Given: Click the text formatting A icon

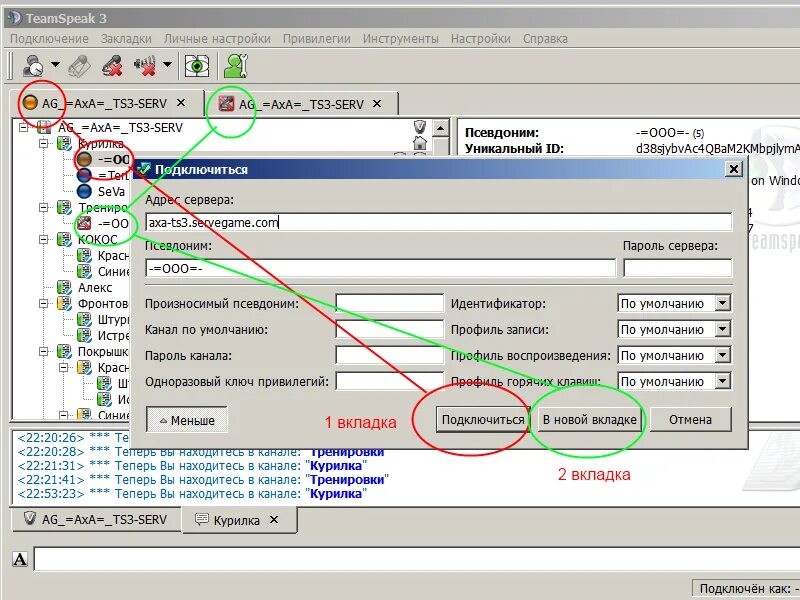Looking at the screenshot, I should 20,559.
